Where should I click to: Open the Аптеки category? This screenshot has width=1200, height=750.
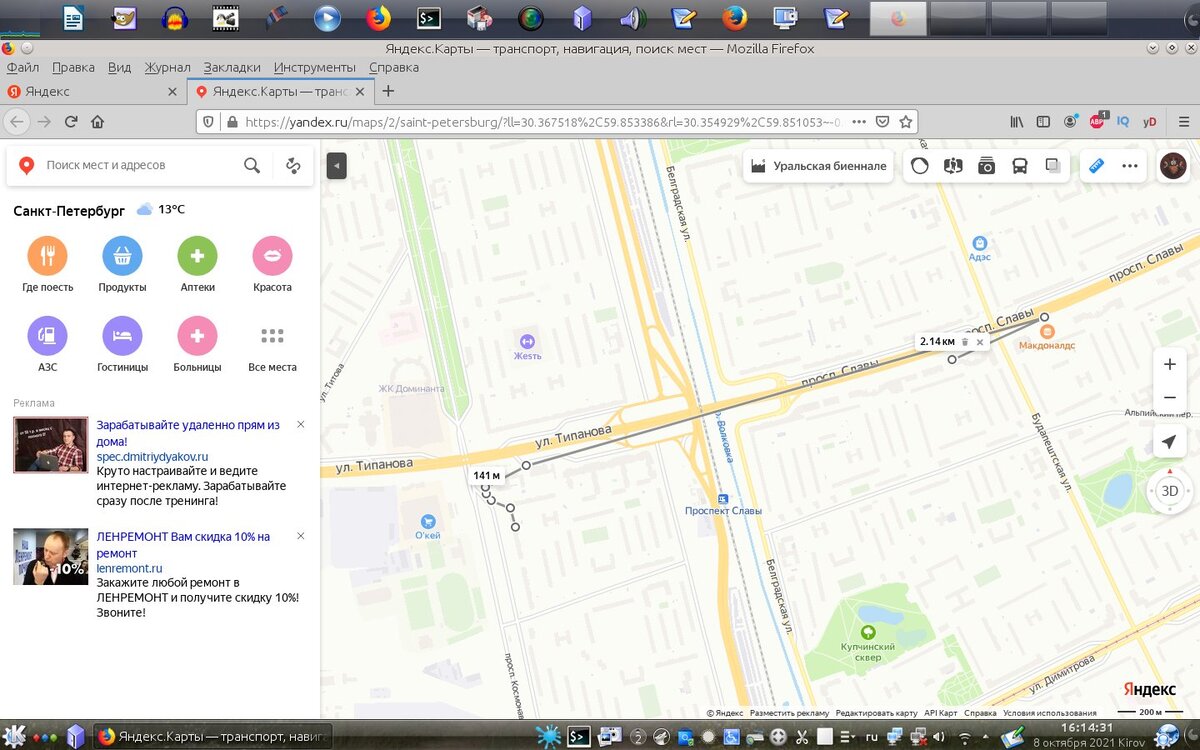pos(198,264)
